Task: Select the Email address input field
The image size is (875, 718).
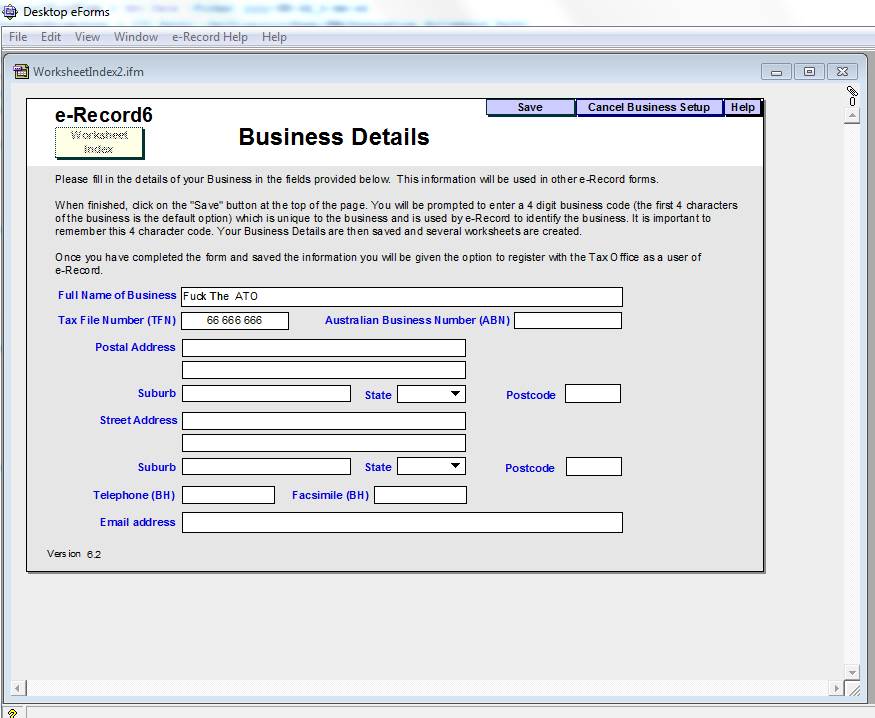Action: (x=402, y=523)
